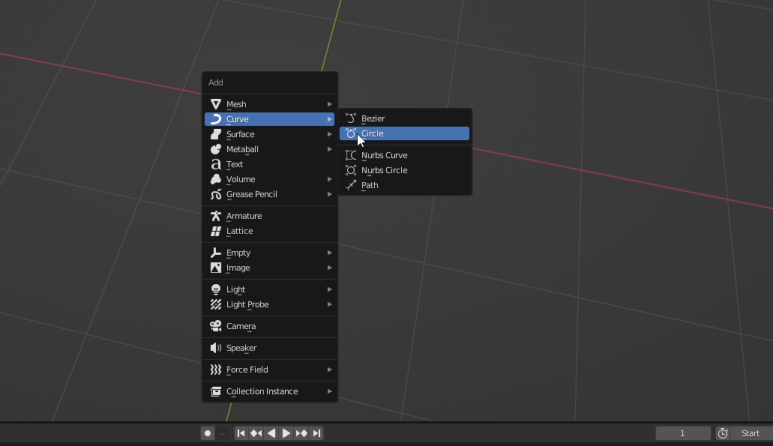The width and height of the screenshot is (773, 446).
Task: Add a Path curve
Action: click(404, 185)
